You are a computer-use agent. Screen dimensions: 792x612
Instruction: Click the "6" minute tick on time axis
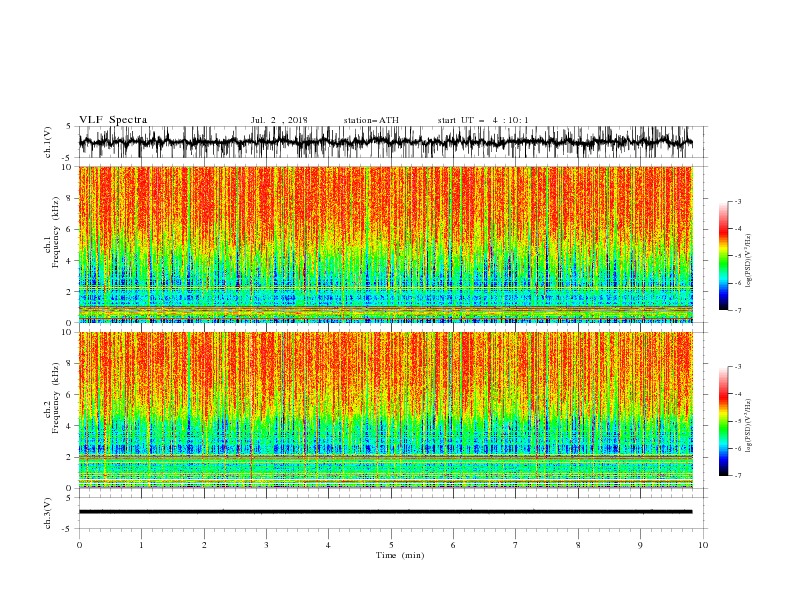(x=453, y=545)
